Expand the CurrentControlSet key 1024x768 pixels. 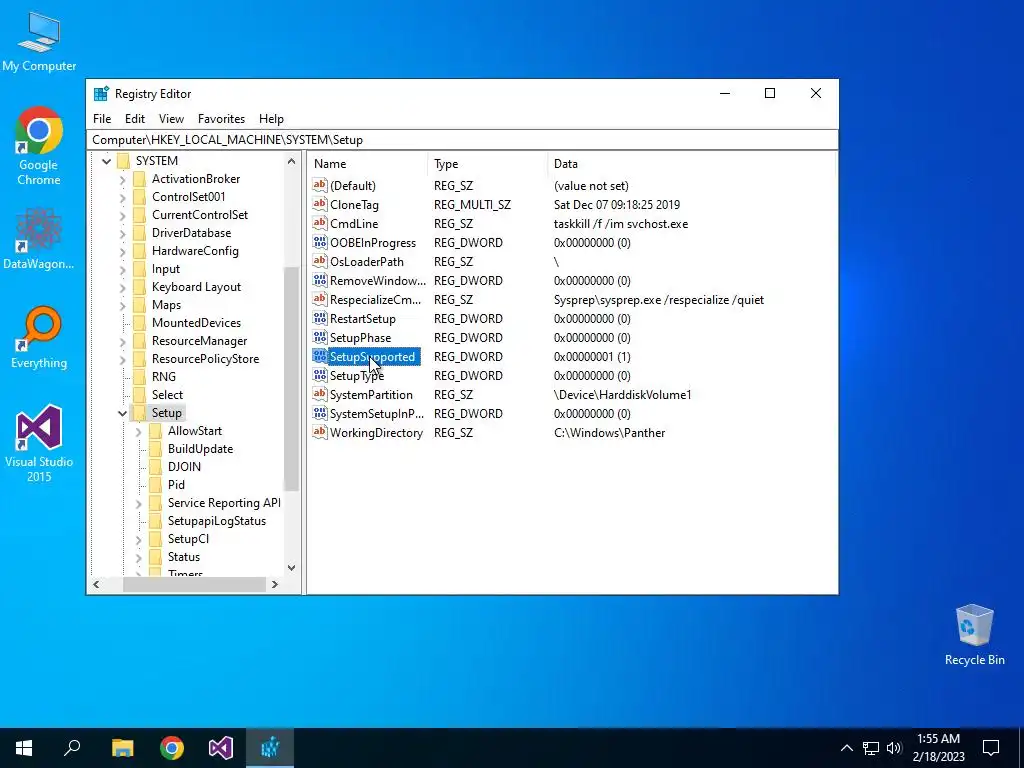122,215
